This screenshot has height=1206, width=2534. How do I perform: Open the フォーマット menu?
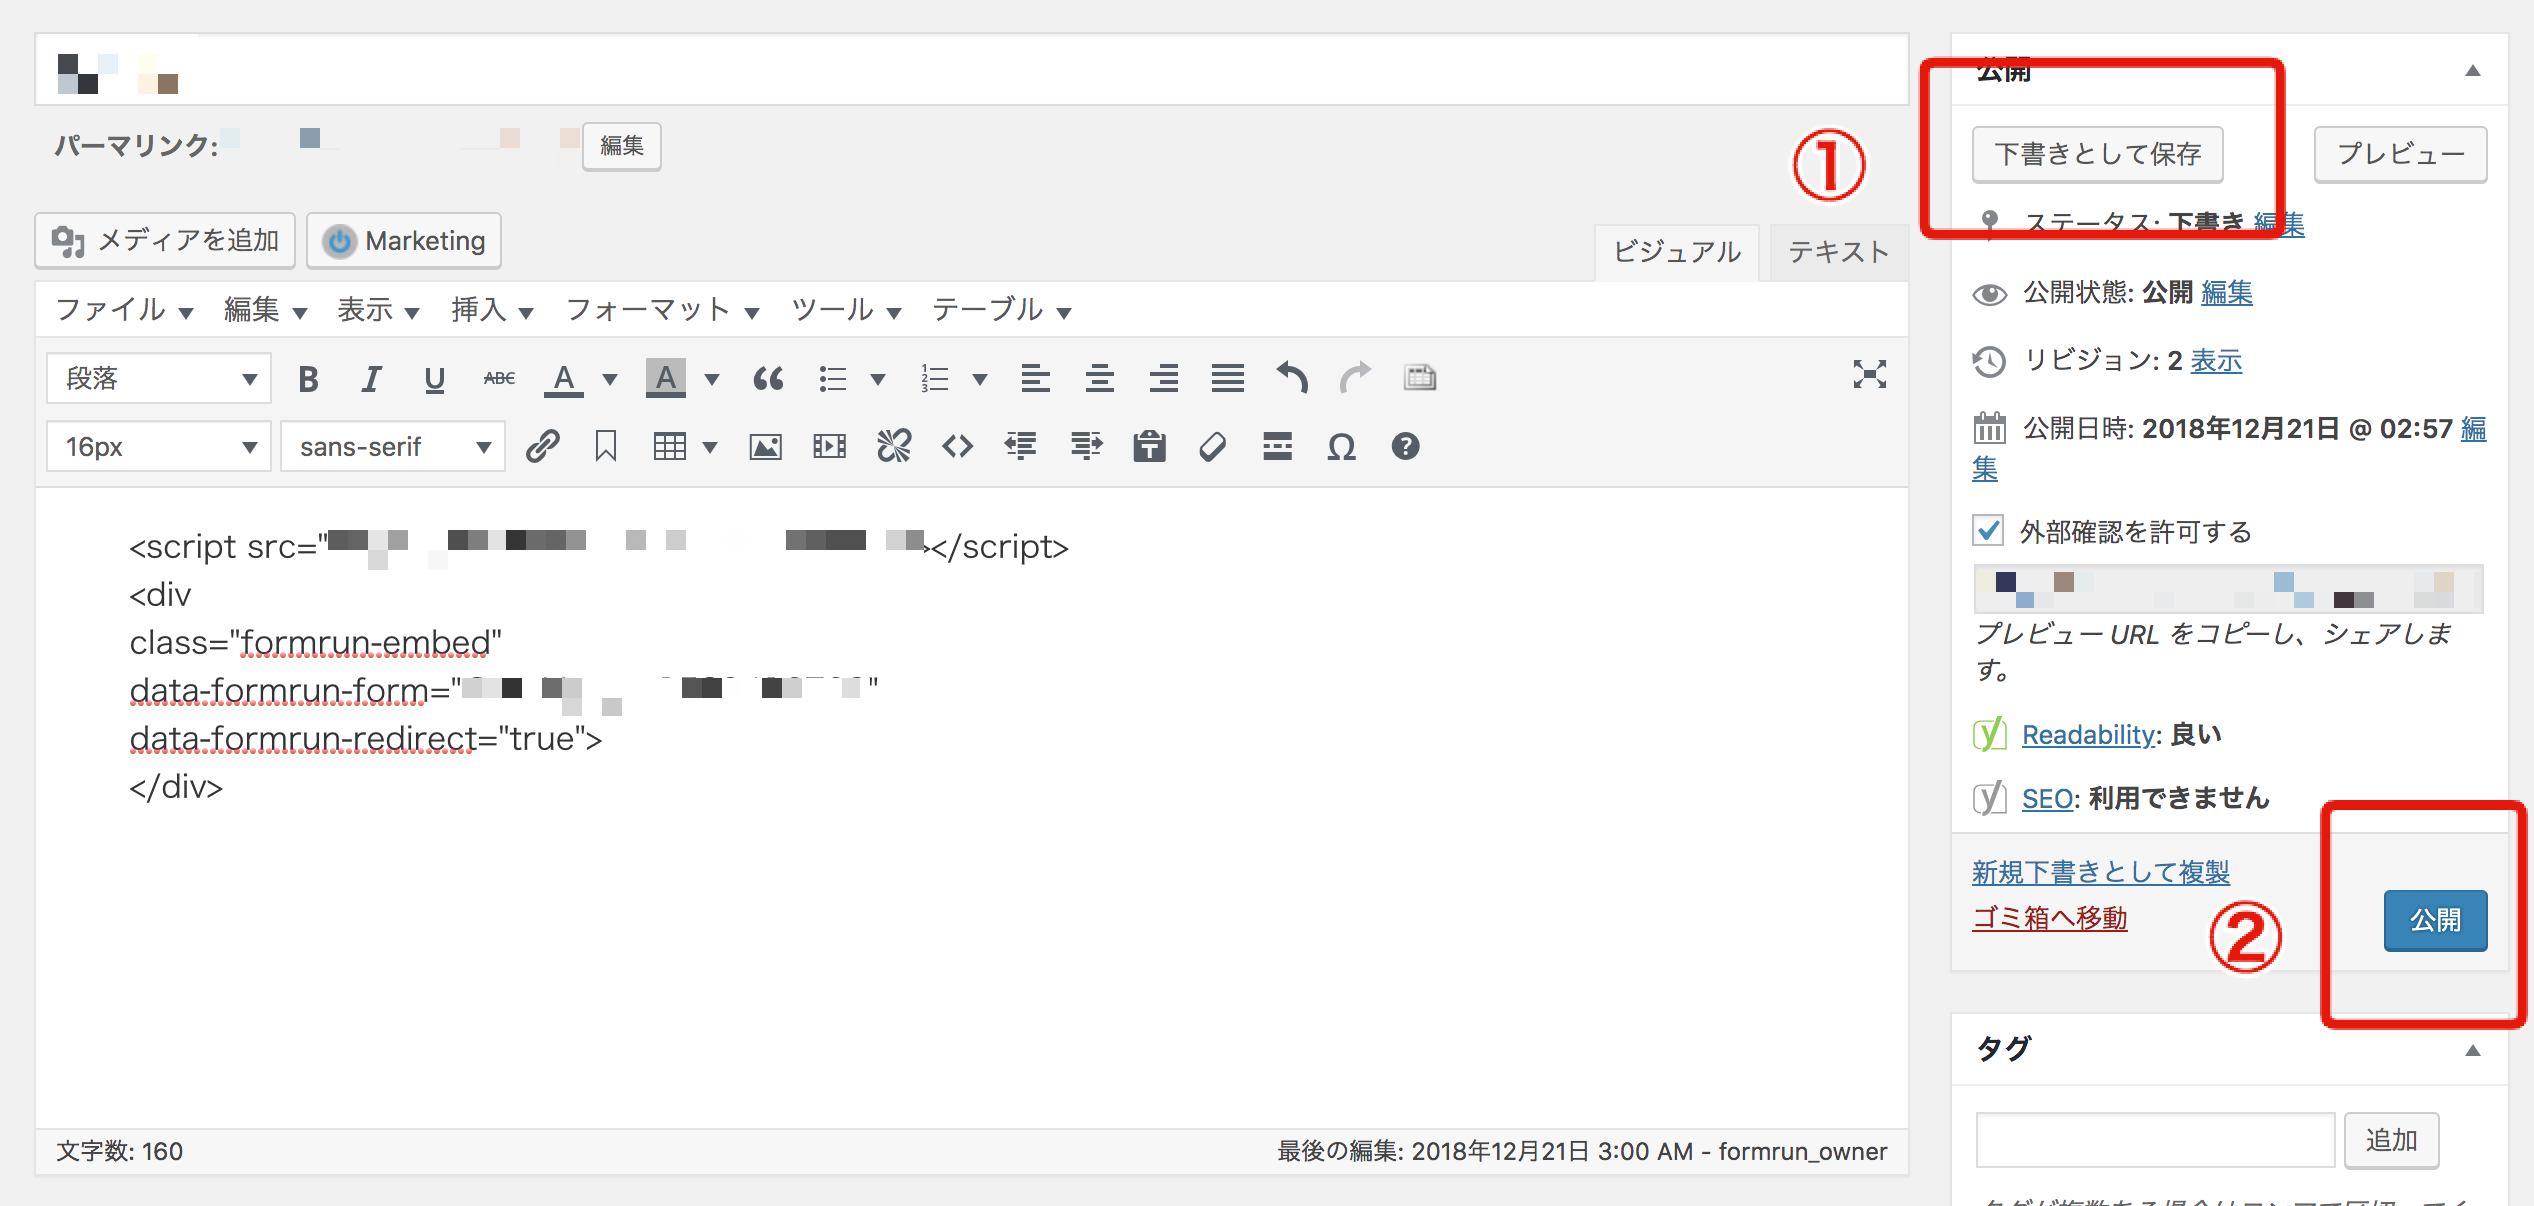click(662, 310)
